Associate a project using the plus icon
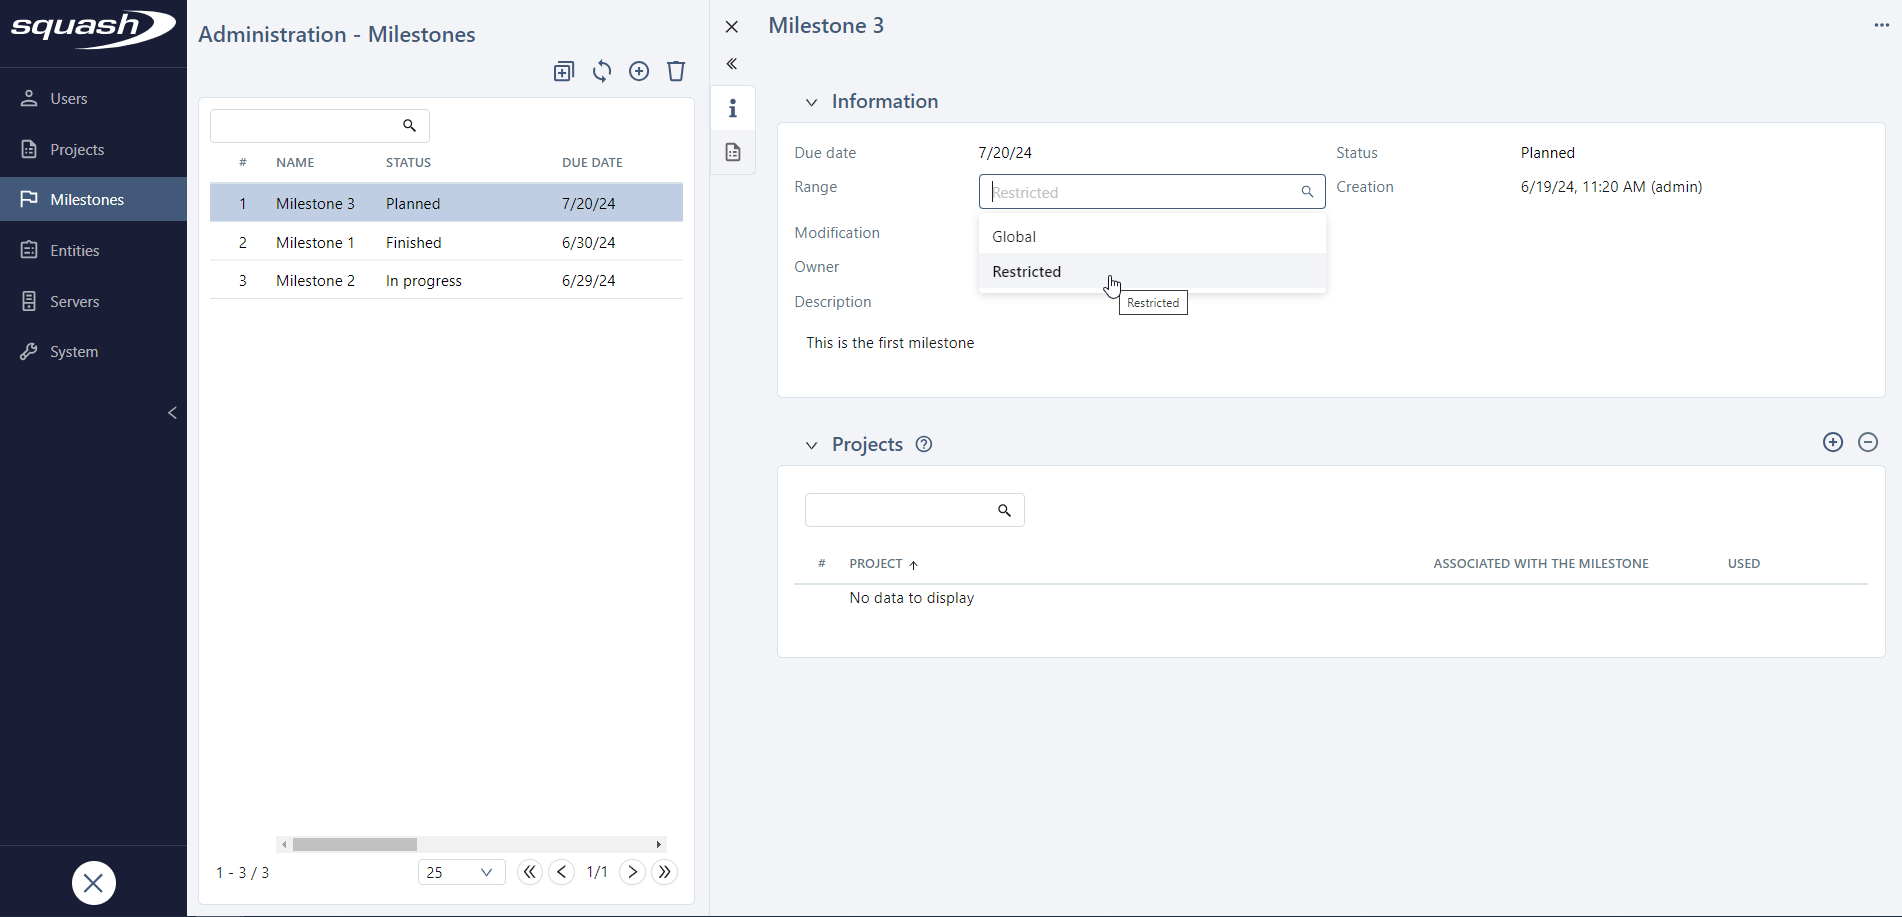The width and height of the screenshot is (1902, 917). (x=1832, y=442)
